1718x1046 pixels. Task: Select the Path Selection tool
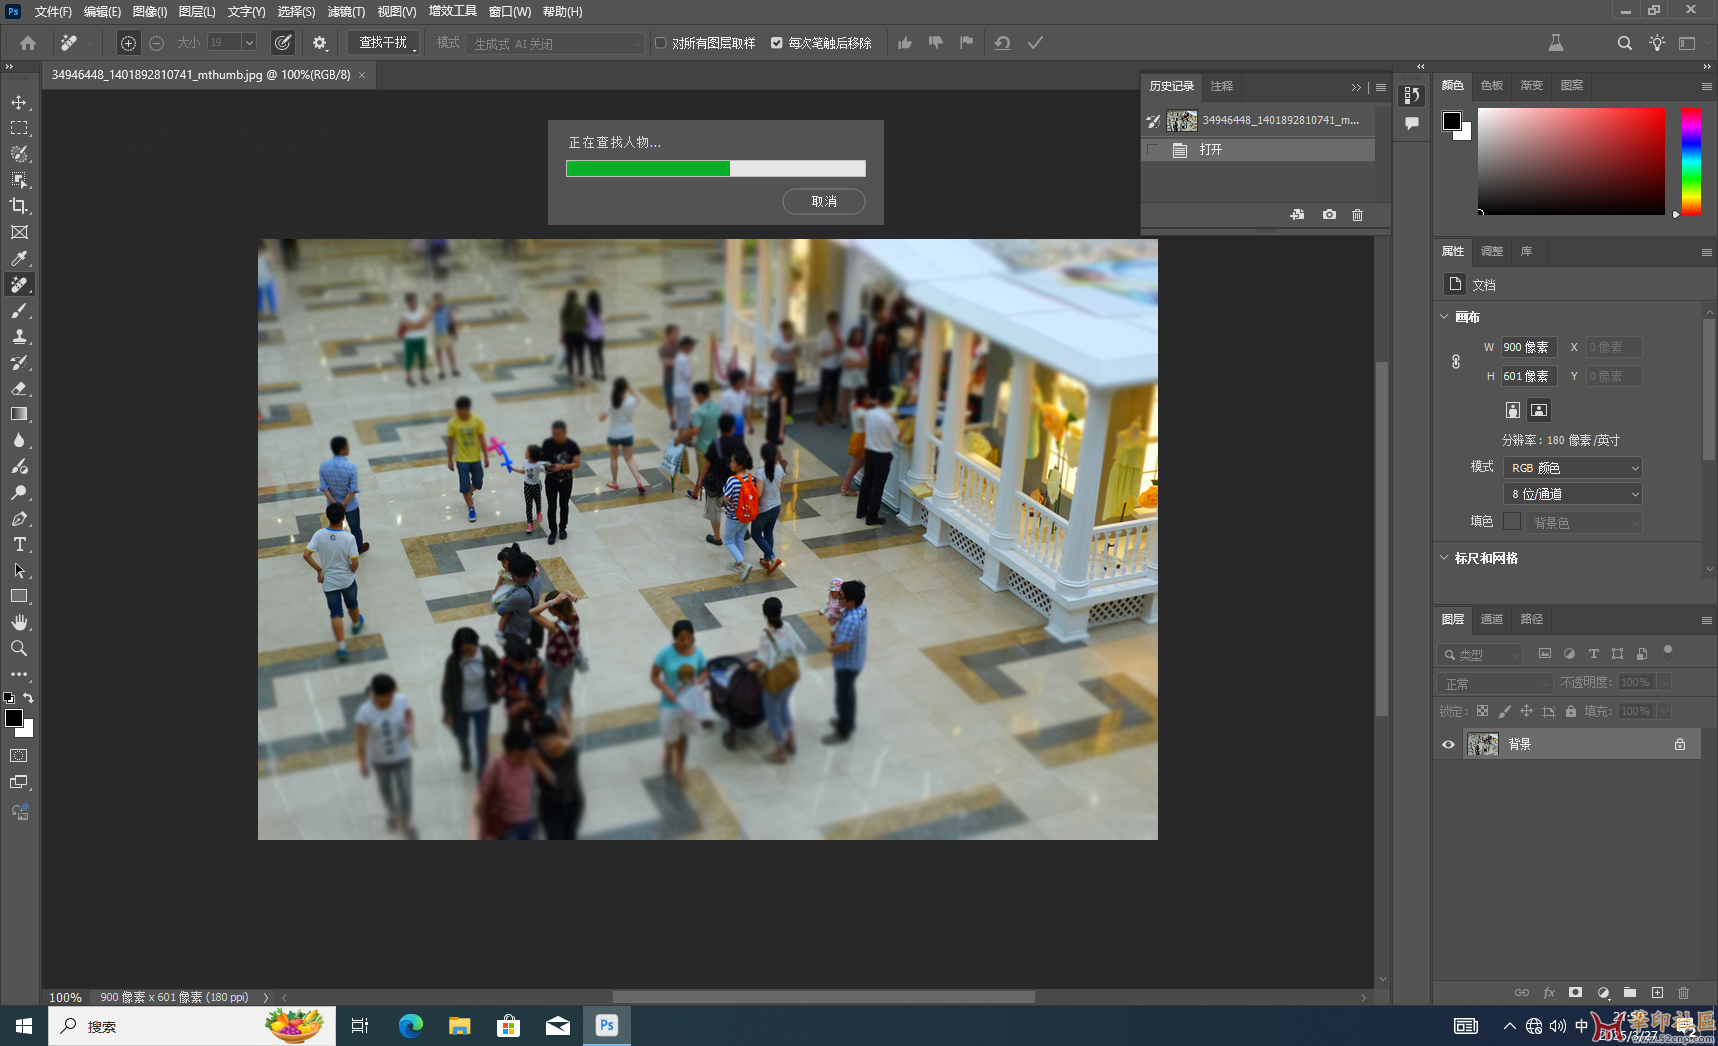pyautogui.click(x=19, y=570)
